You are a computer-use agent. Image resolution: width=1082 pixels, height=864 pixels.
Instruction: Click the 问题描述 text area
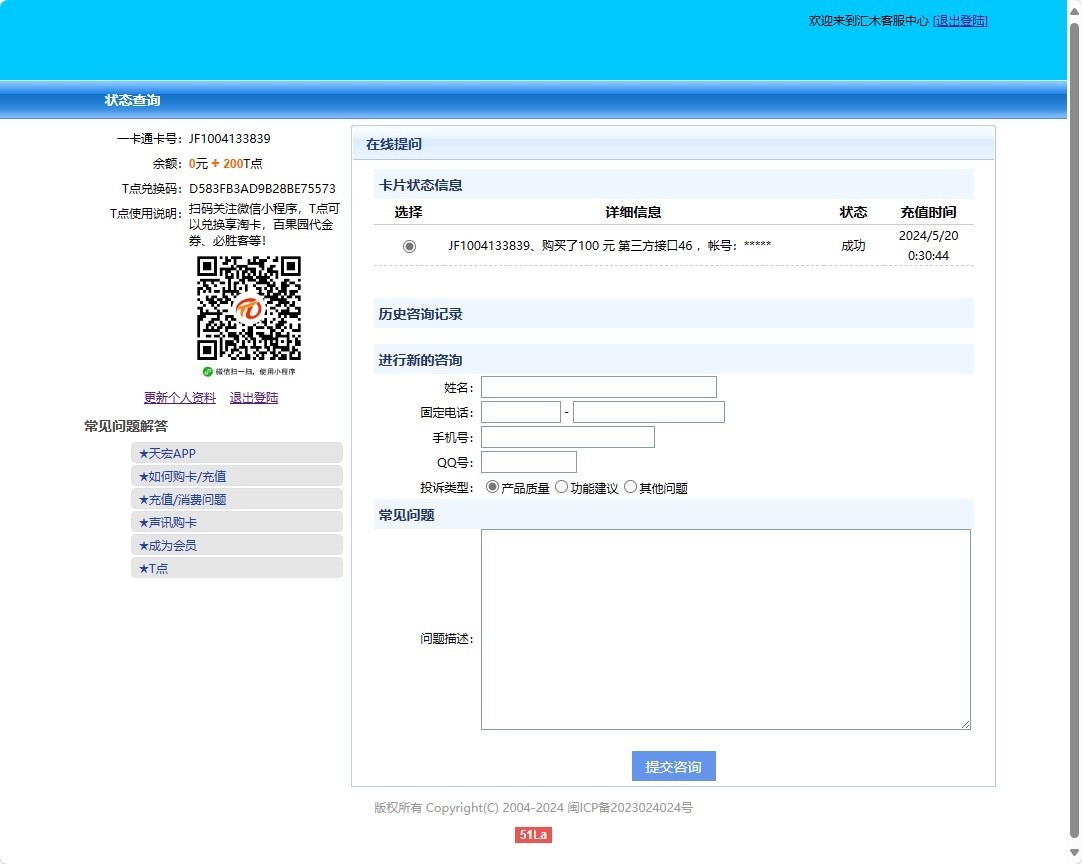pos(725,629)
